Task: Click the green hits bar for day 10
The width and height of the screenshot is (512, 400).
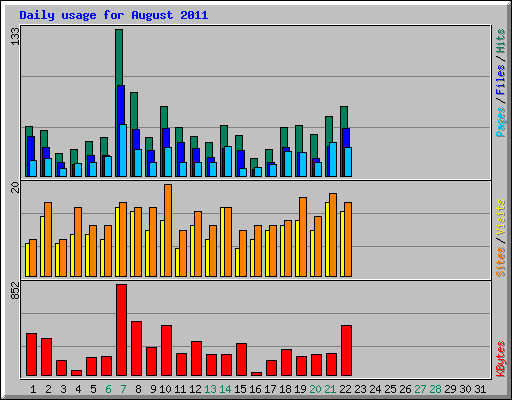Action: pyautogui.click(x=164, y=117)
